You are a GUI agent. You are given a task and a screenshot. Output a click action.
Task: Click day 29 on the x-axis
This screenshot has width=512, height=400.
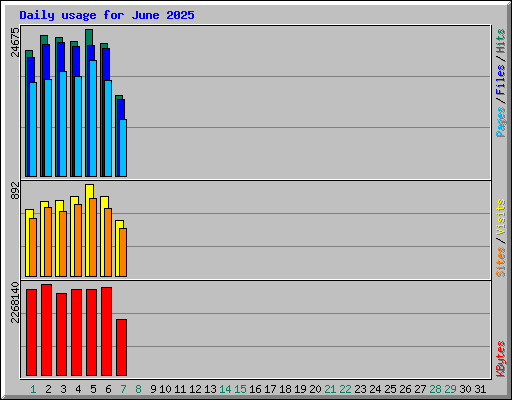(x=450, y=389)
